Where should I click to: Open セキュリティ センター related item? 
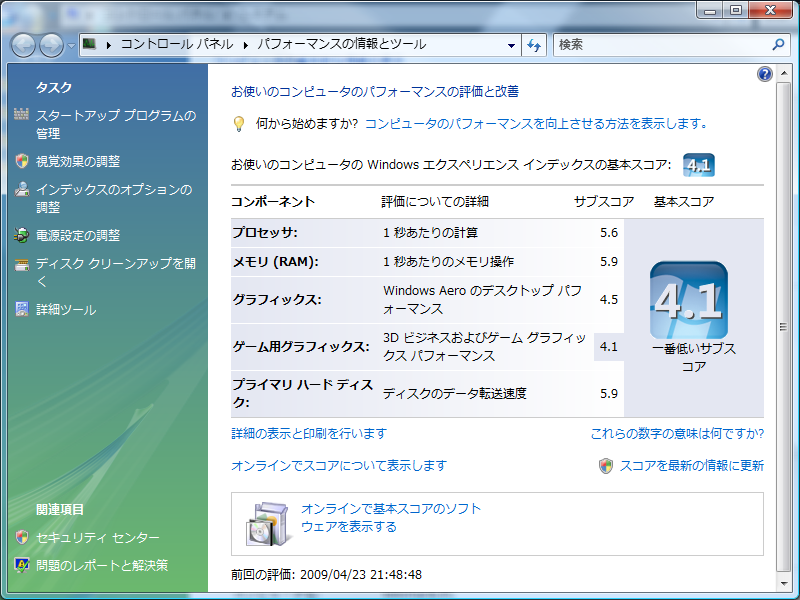[97, 537]
